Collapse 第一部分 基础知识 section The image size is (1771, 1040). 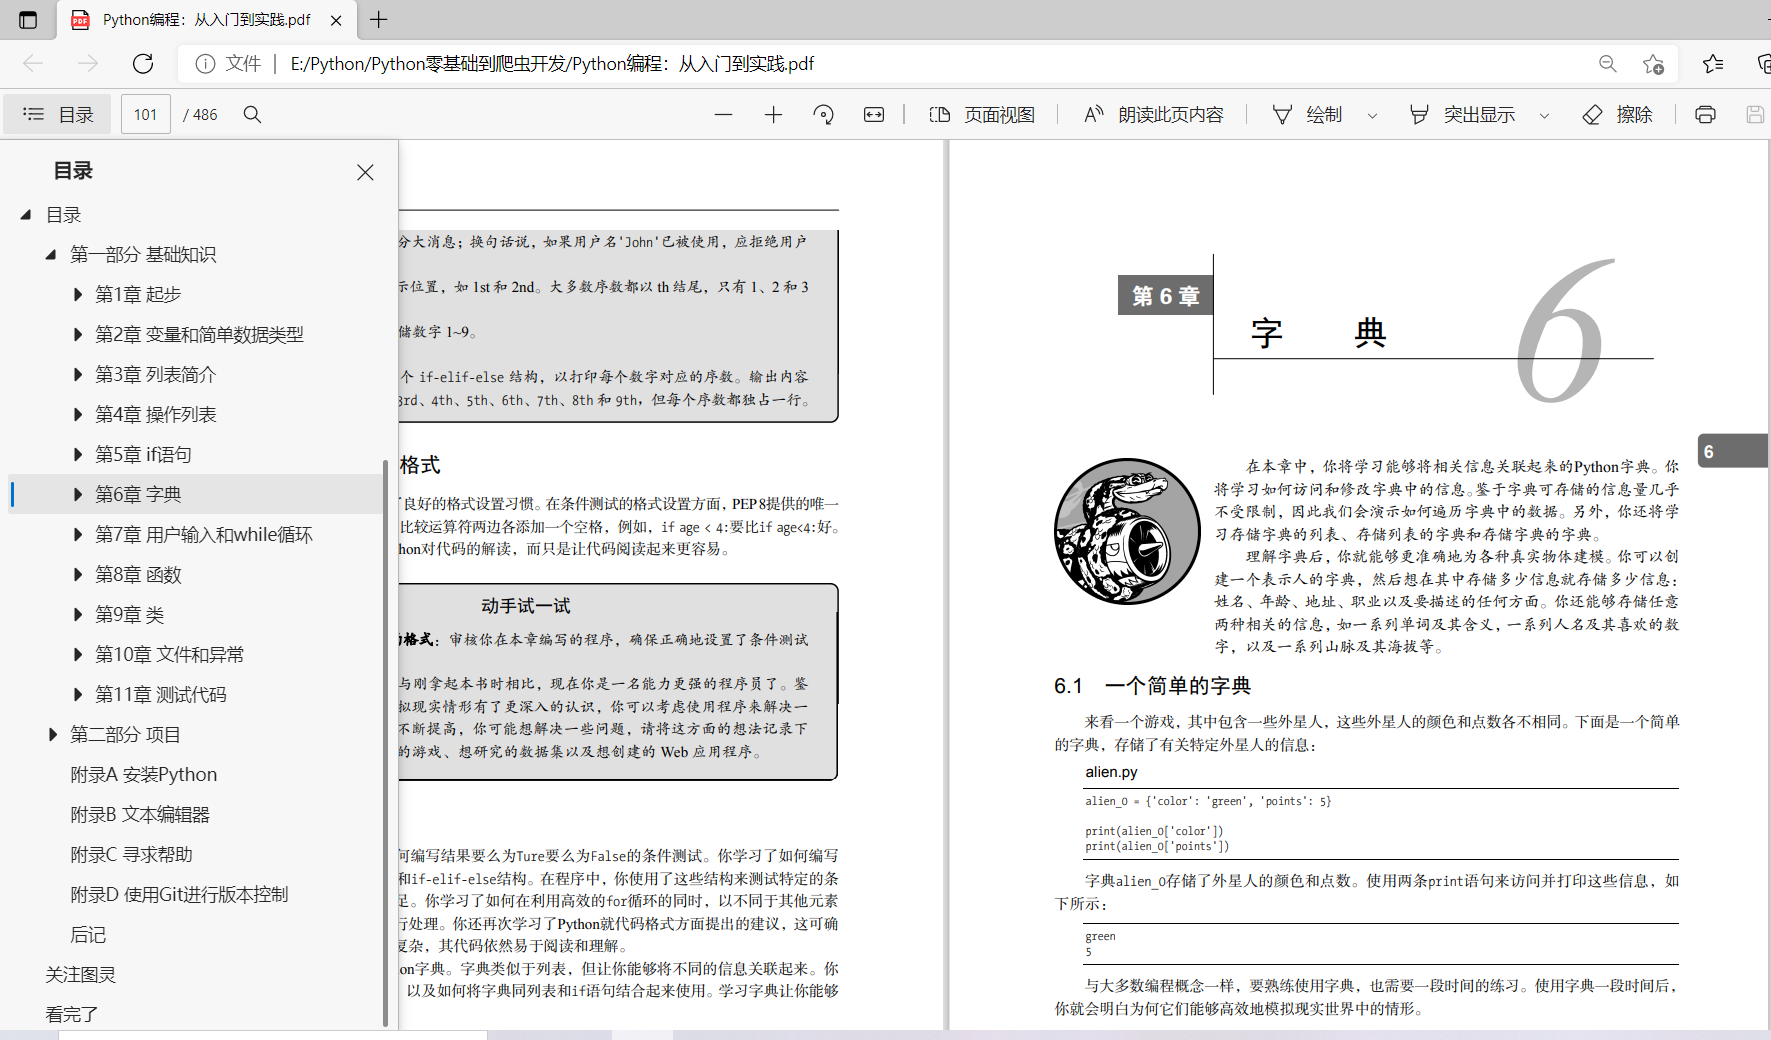[x=51, y=254]
